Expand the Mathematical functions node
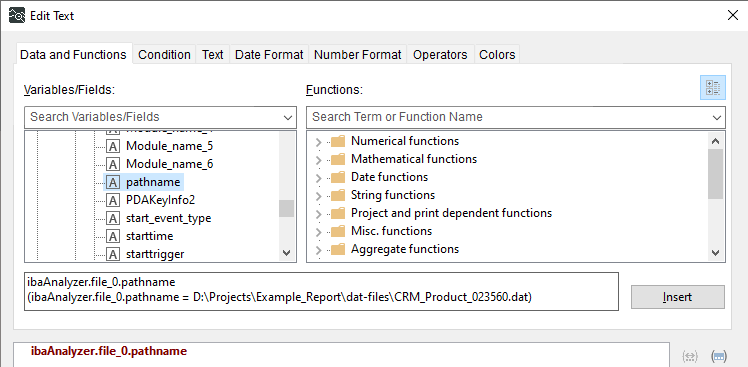Screen dimensions: 748x367 319,159
